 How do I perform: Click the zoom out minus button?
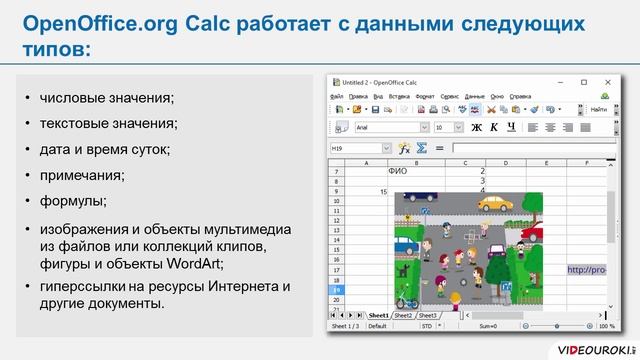[x=526, y=326]
